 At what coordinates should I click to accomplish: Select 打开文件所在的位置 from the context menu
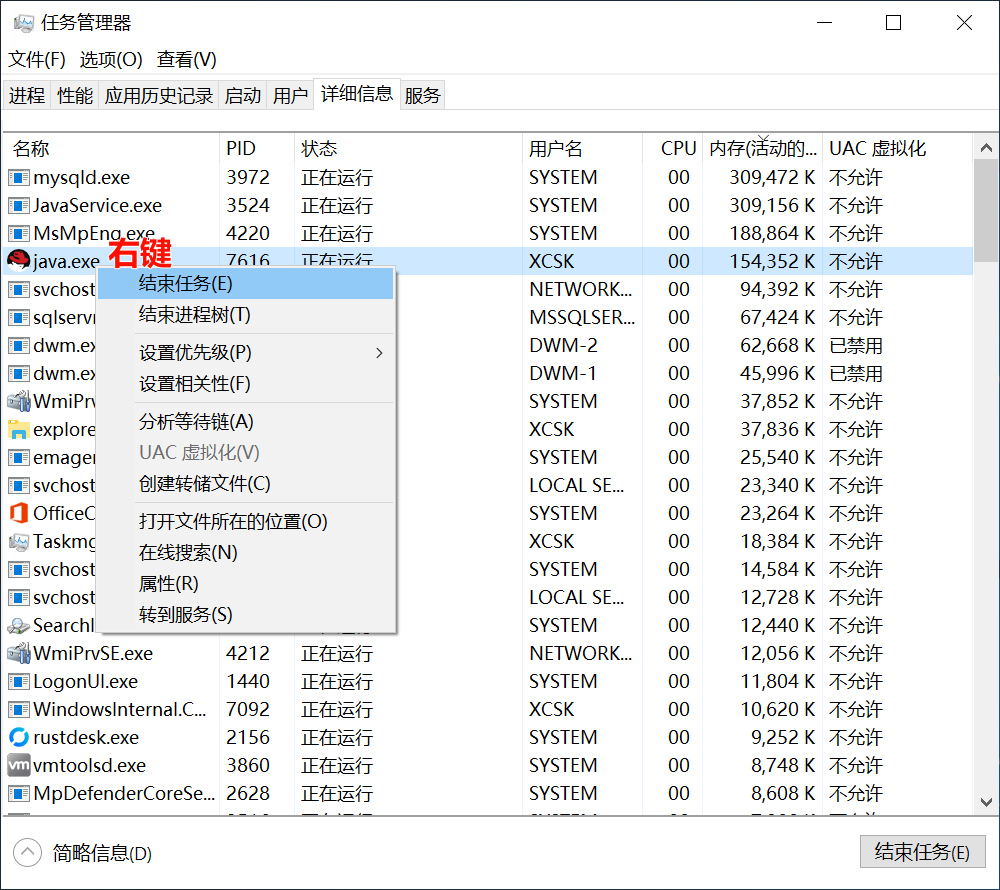point(233,522)
